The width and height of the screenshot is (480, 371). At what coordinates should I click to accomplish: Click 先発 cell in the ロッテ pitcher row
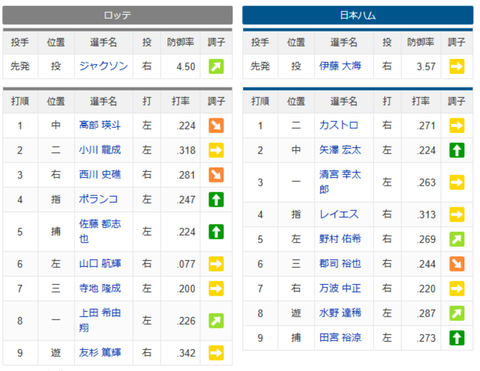[20, 66]
